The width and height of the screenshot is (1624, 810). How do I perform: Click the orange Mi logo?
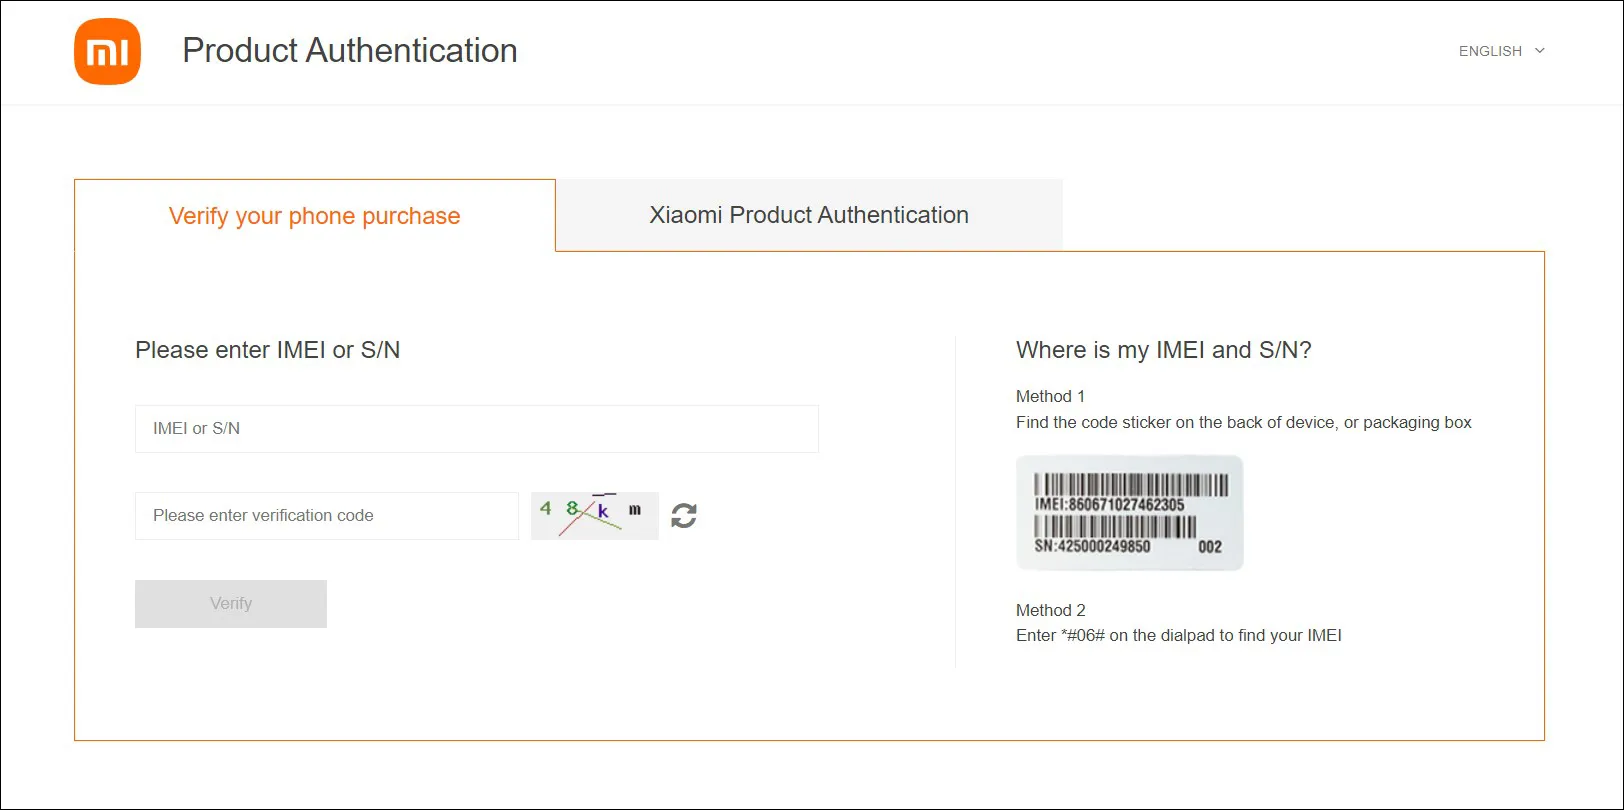pyautogui.click(x=107, y=51)
